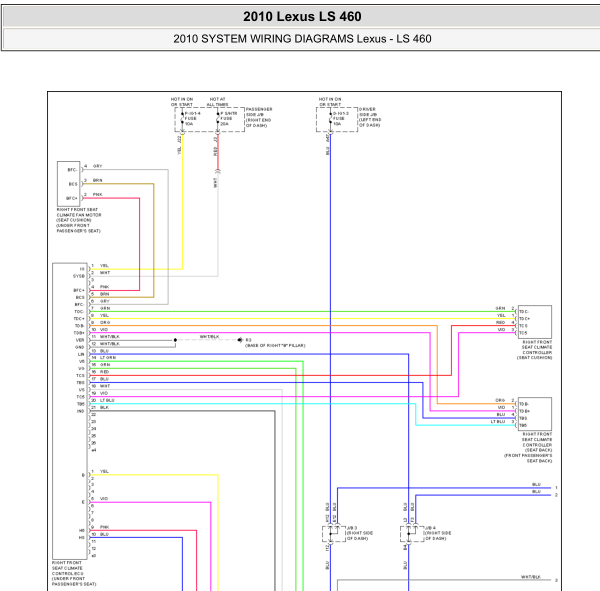The image size is (600, 591).
Task: Click the TDB- terminal inside seat back controller box
Action: click(524, 404)
